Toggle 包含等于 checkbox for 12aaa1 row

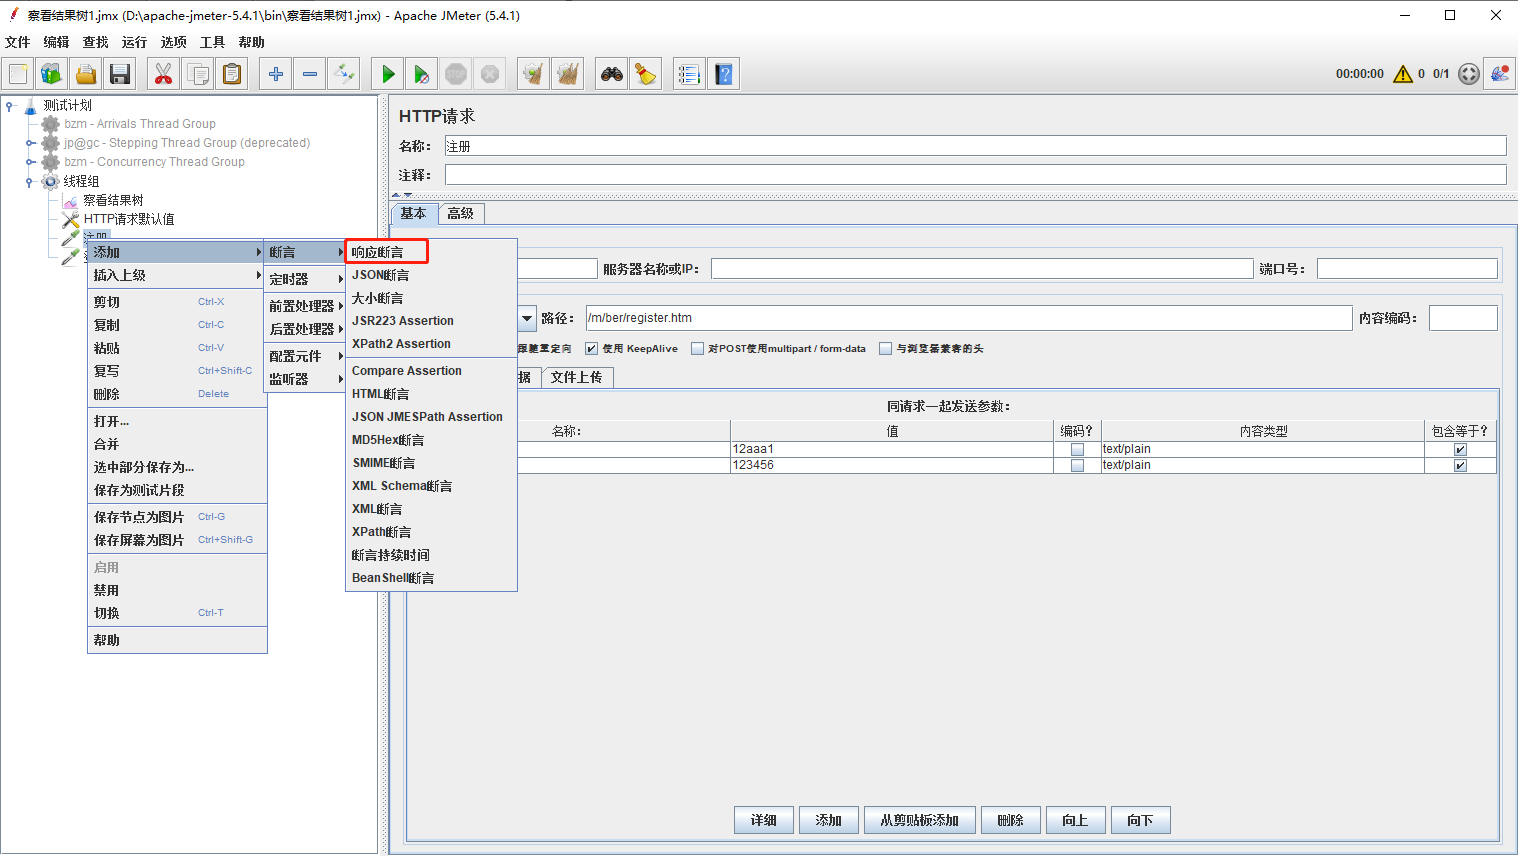pos(1460,450)
